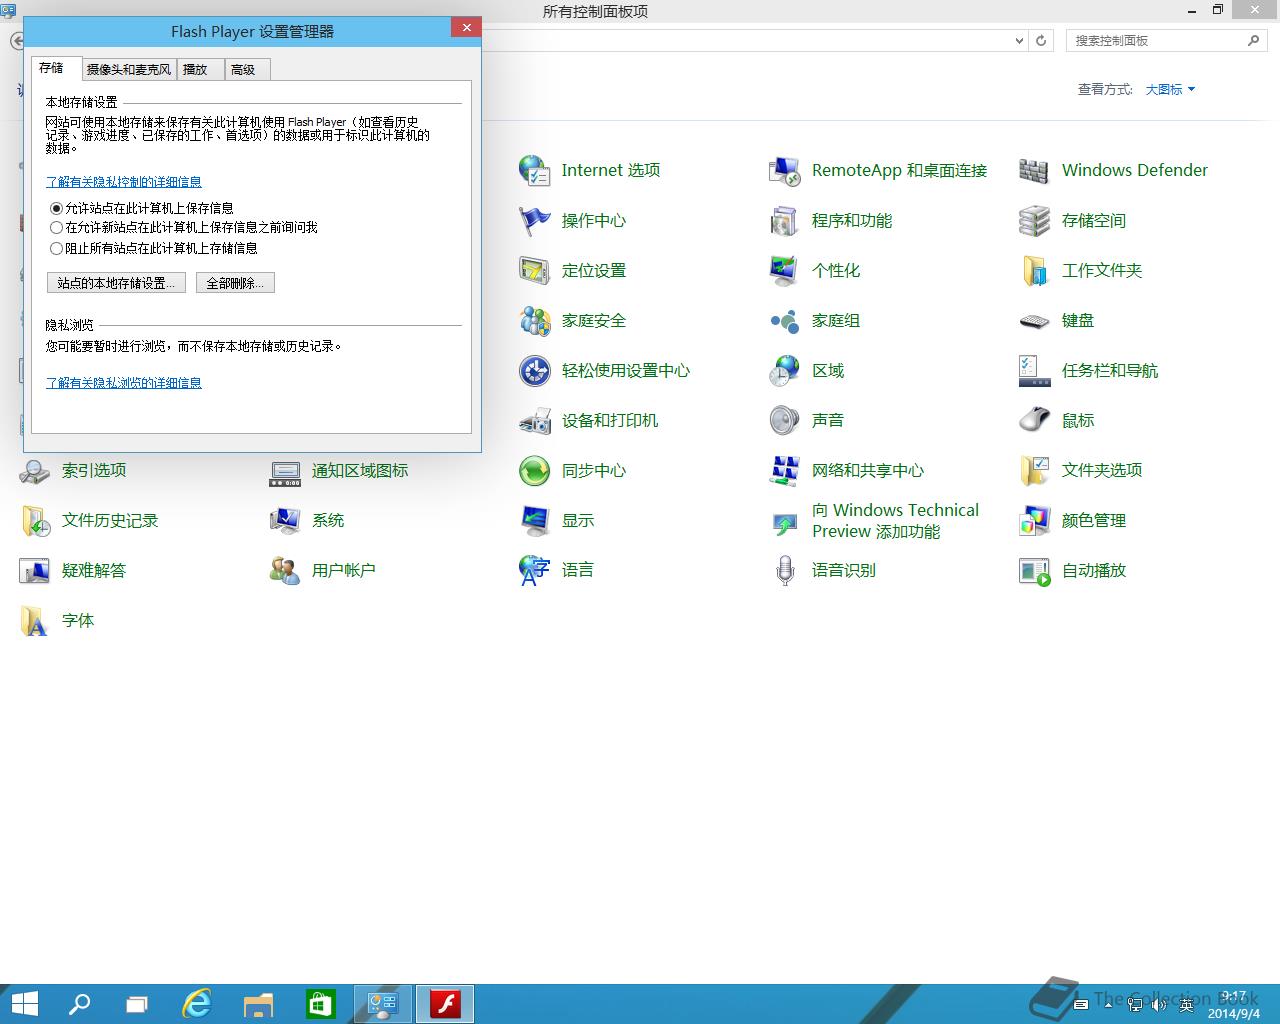Open 声音 speaker icon
Screen dimensions: 1280x1024
click(785, 420)
